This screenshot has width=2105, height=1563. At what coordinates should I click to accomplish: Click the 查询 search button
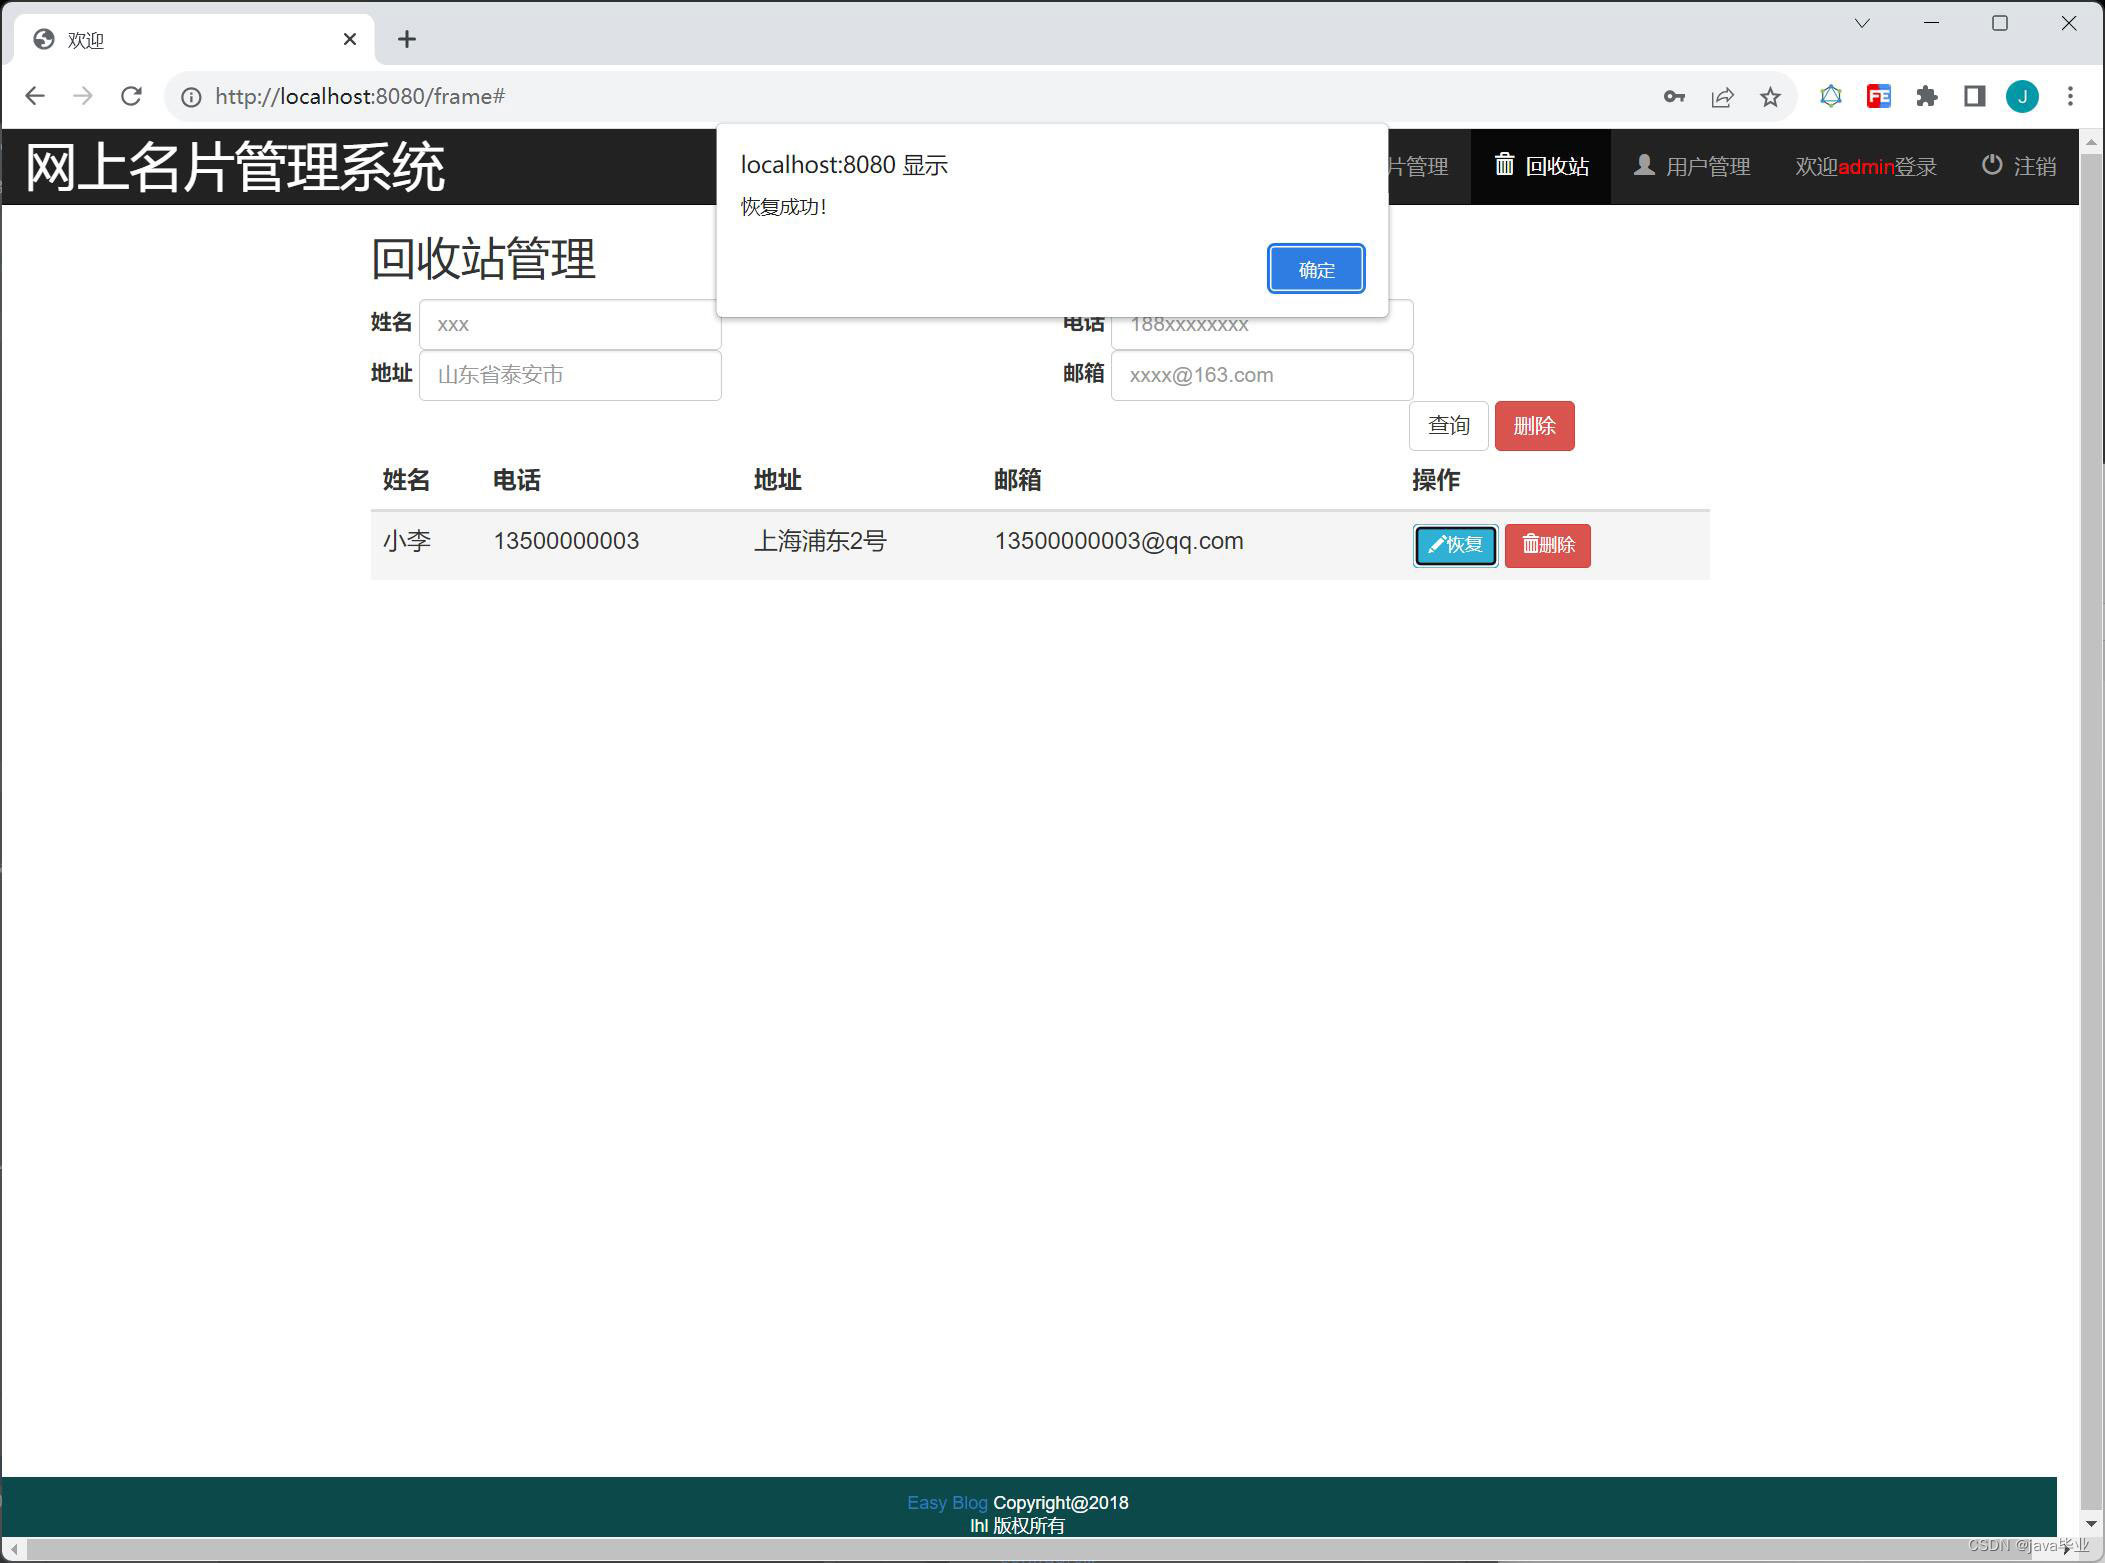(x=1448, y=426)
